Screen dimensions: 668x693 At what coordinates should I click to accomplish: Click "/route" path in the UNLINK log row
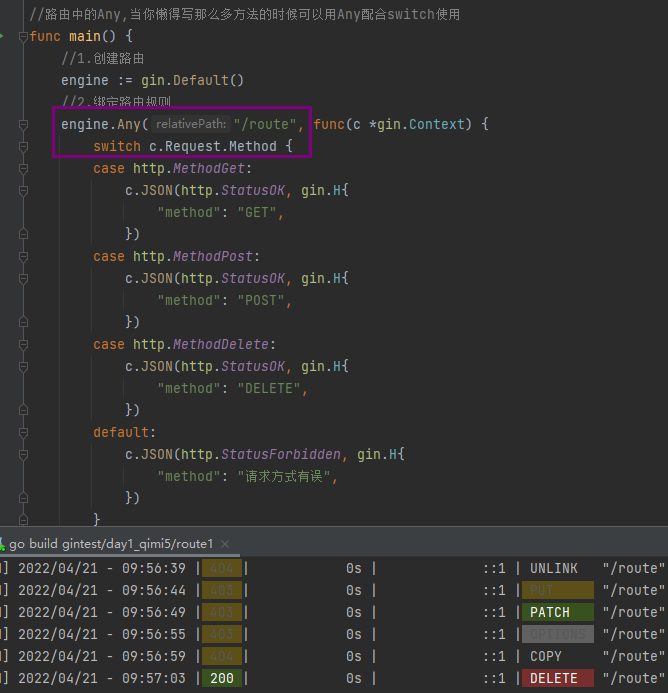634,568
